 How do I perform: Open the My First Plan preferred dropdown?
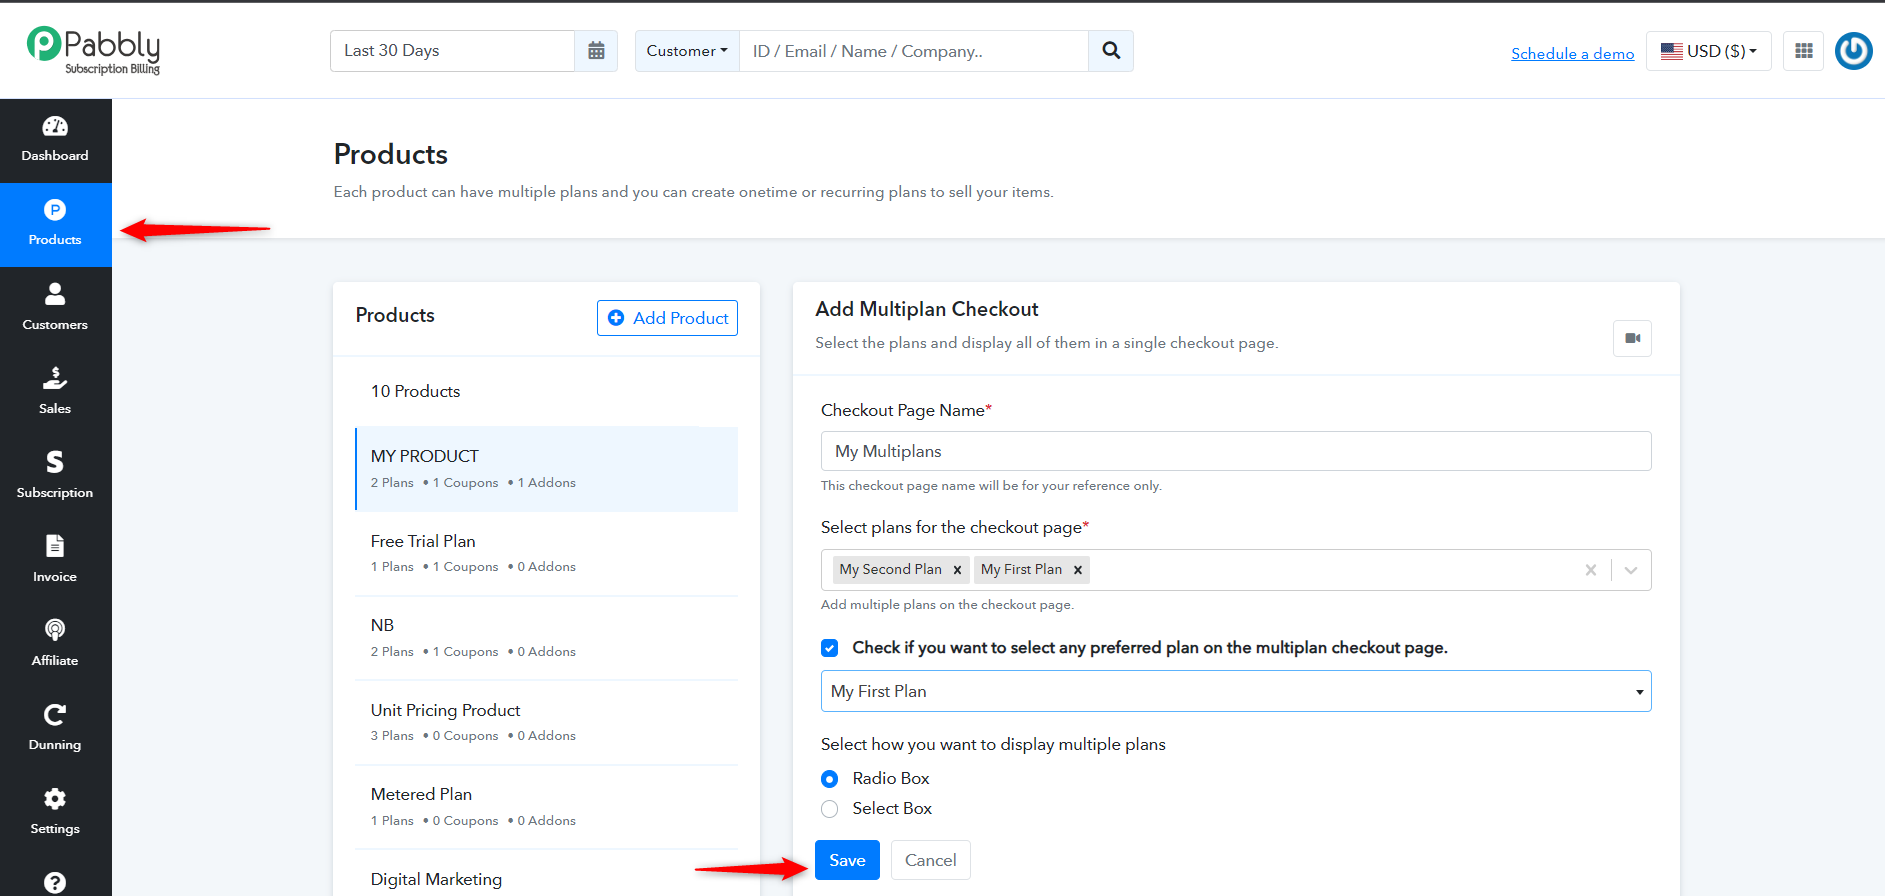point(1236,691)
